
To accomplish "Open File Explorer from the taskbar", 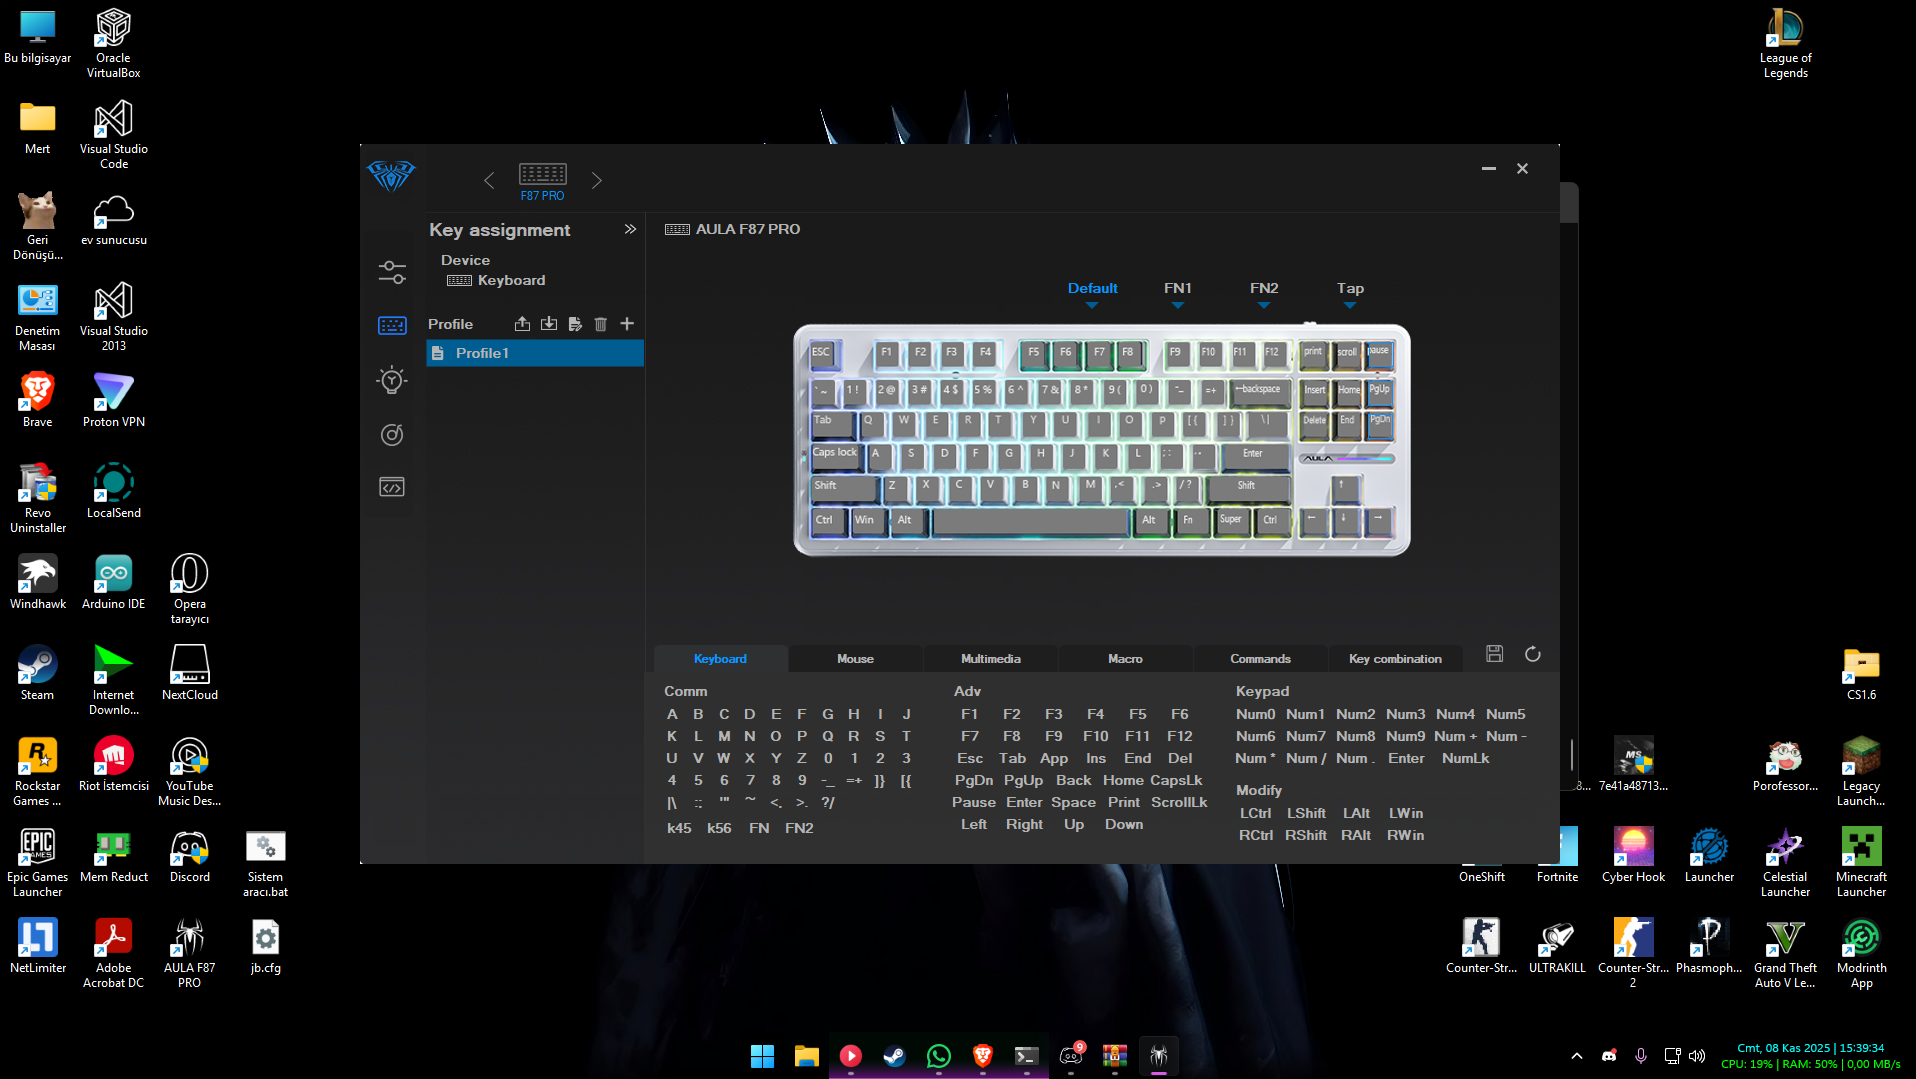I will click(806, 1056).
